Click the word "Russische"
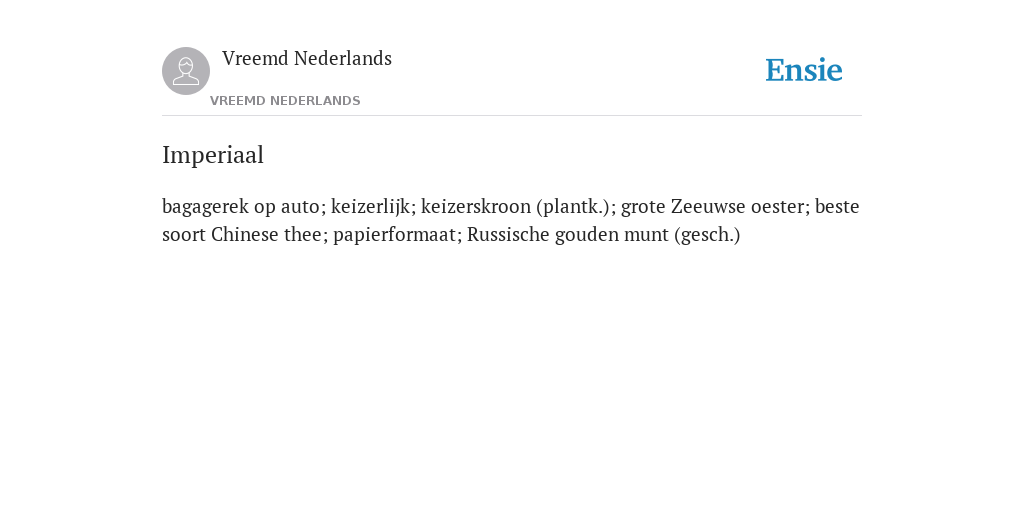Viewport: 1024px width, 512px height. pos(508,234)
